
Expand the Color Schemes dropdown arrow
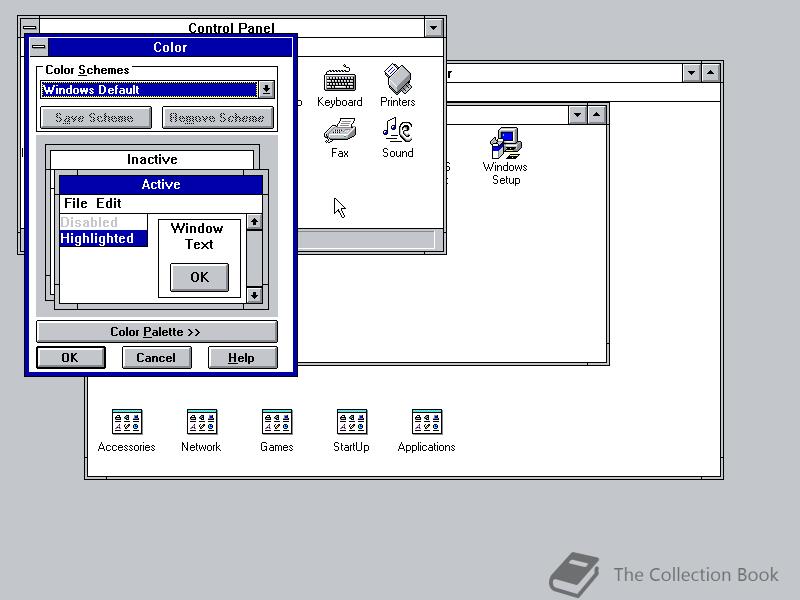(266, 90)
